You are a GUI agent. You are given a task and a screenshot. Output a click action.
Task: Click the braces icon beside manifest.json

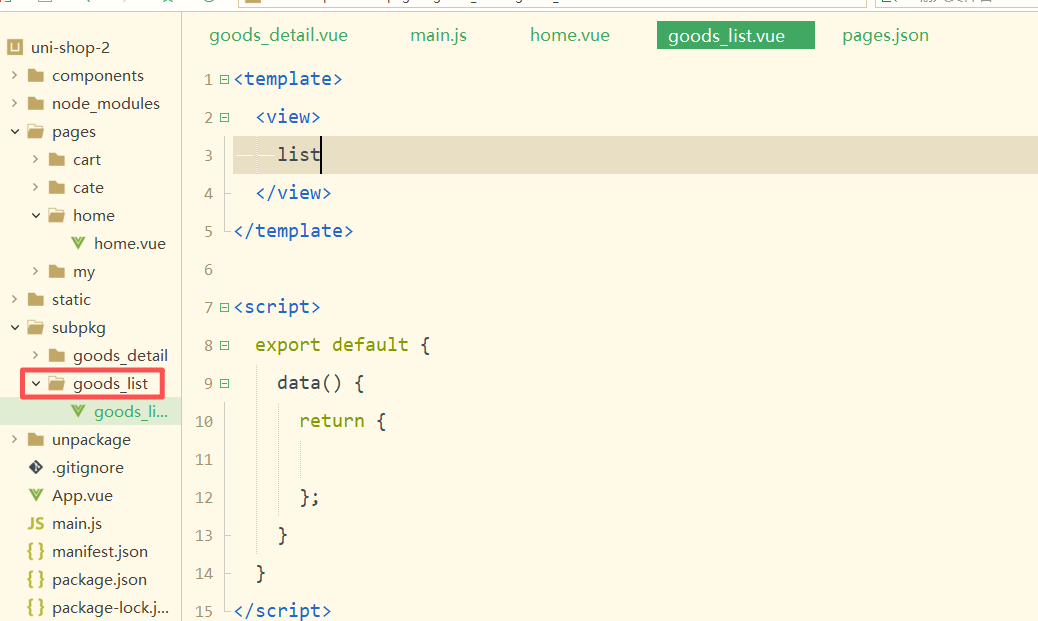click(36, 551)
